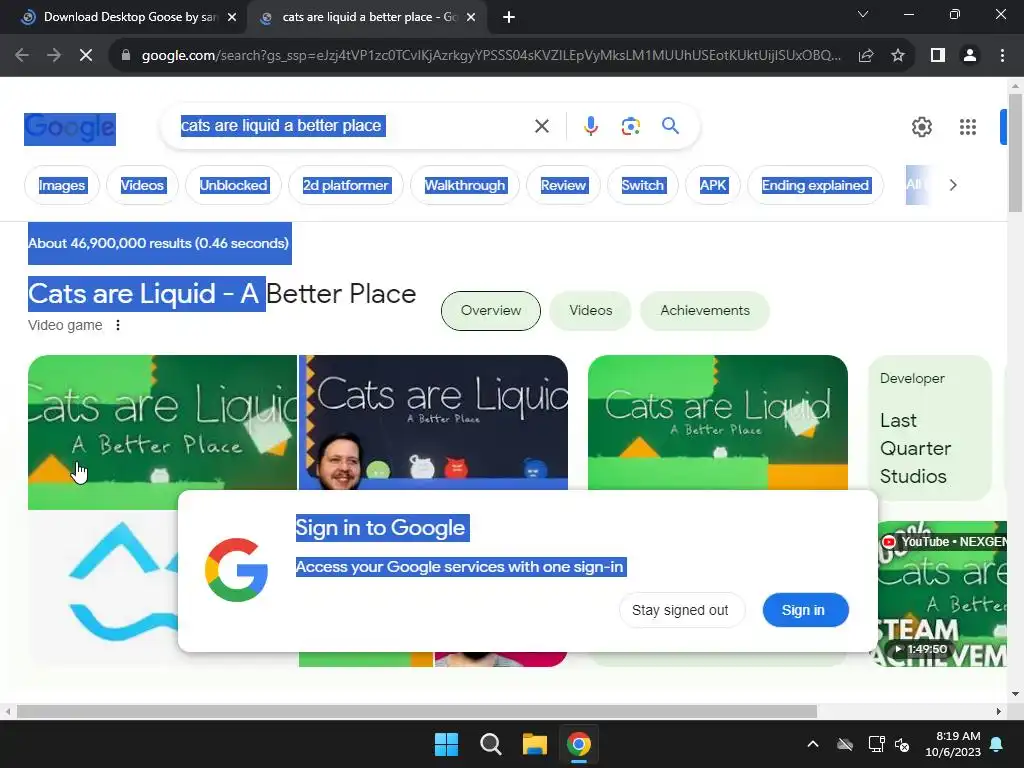Submit search with the magnifier icon
The height and width of the screenshot is (768, 1024).
pyautogui.click(x=670, y=126)
